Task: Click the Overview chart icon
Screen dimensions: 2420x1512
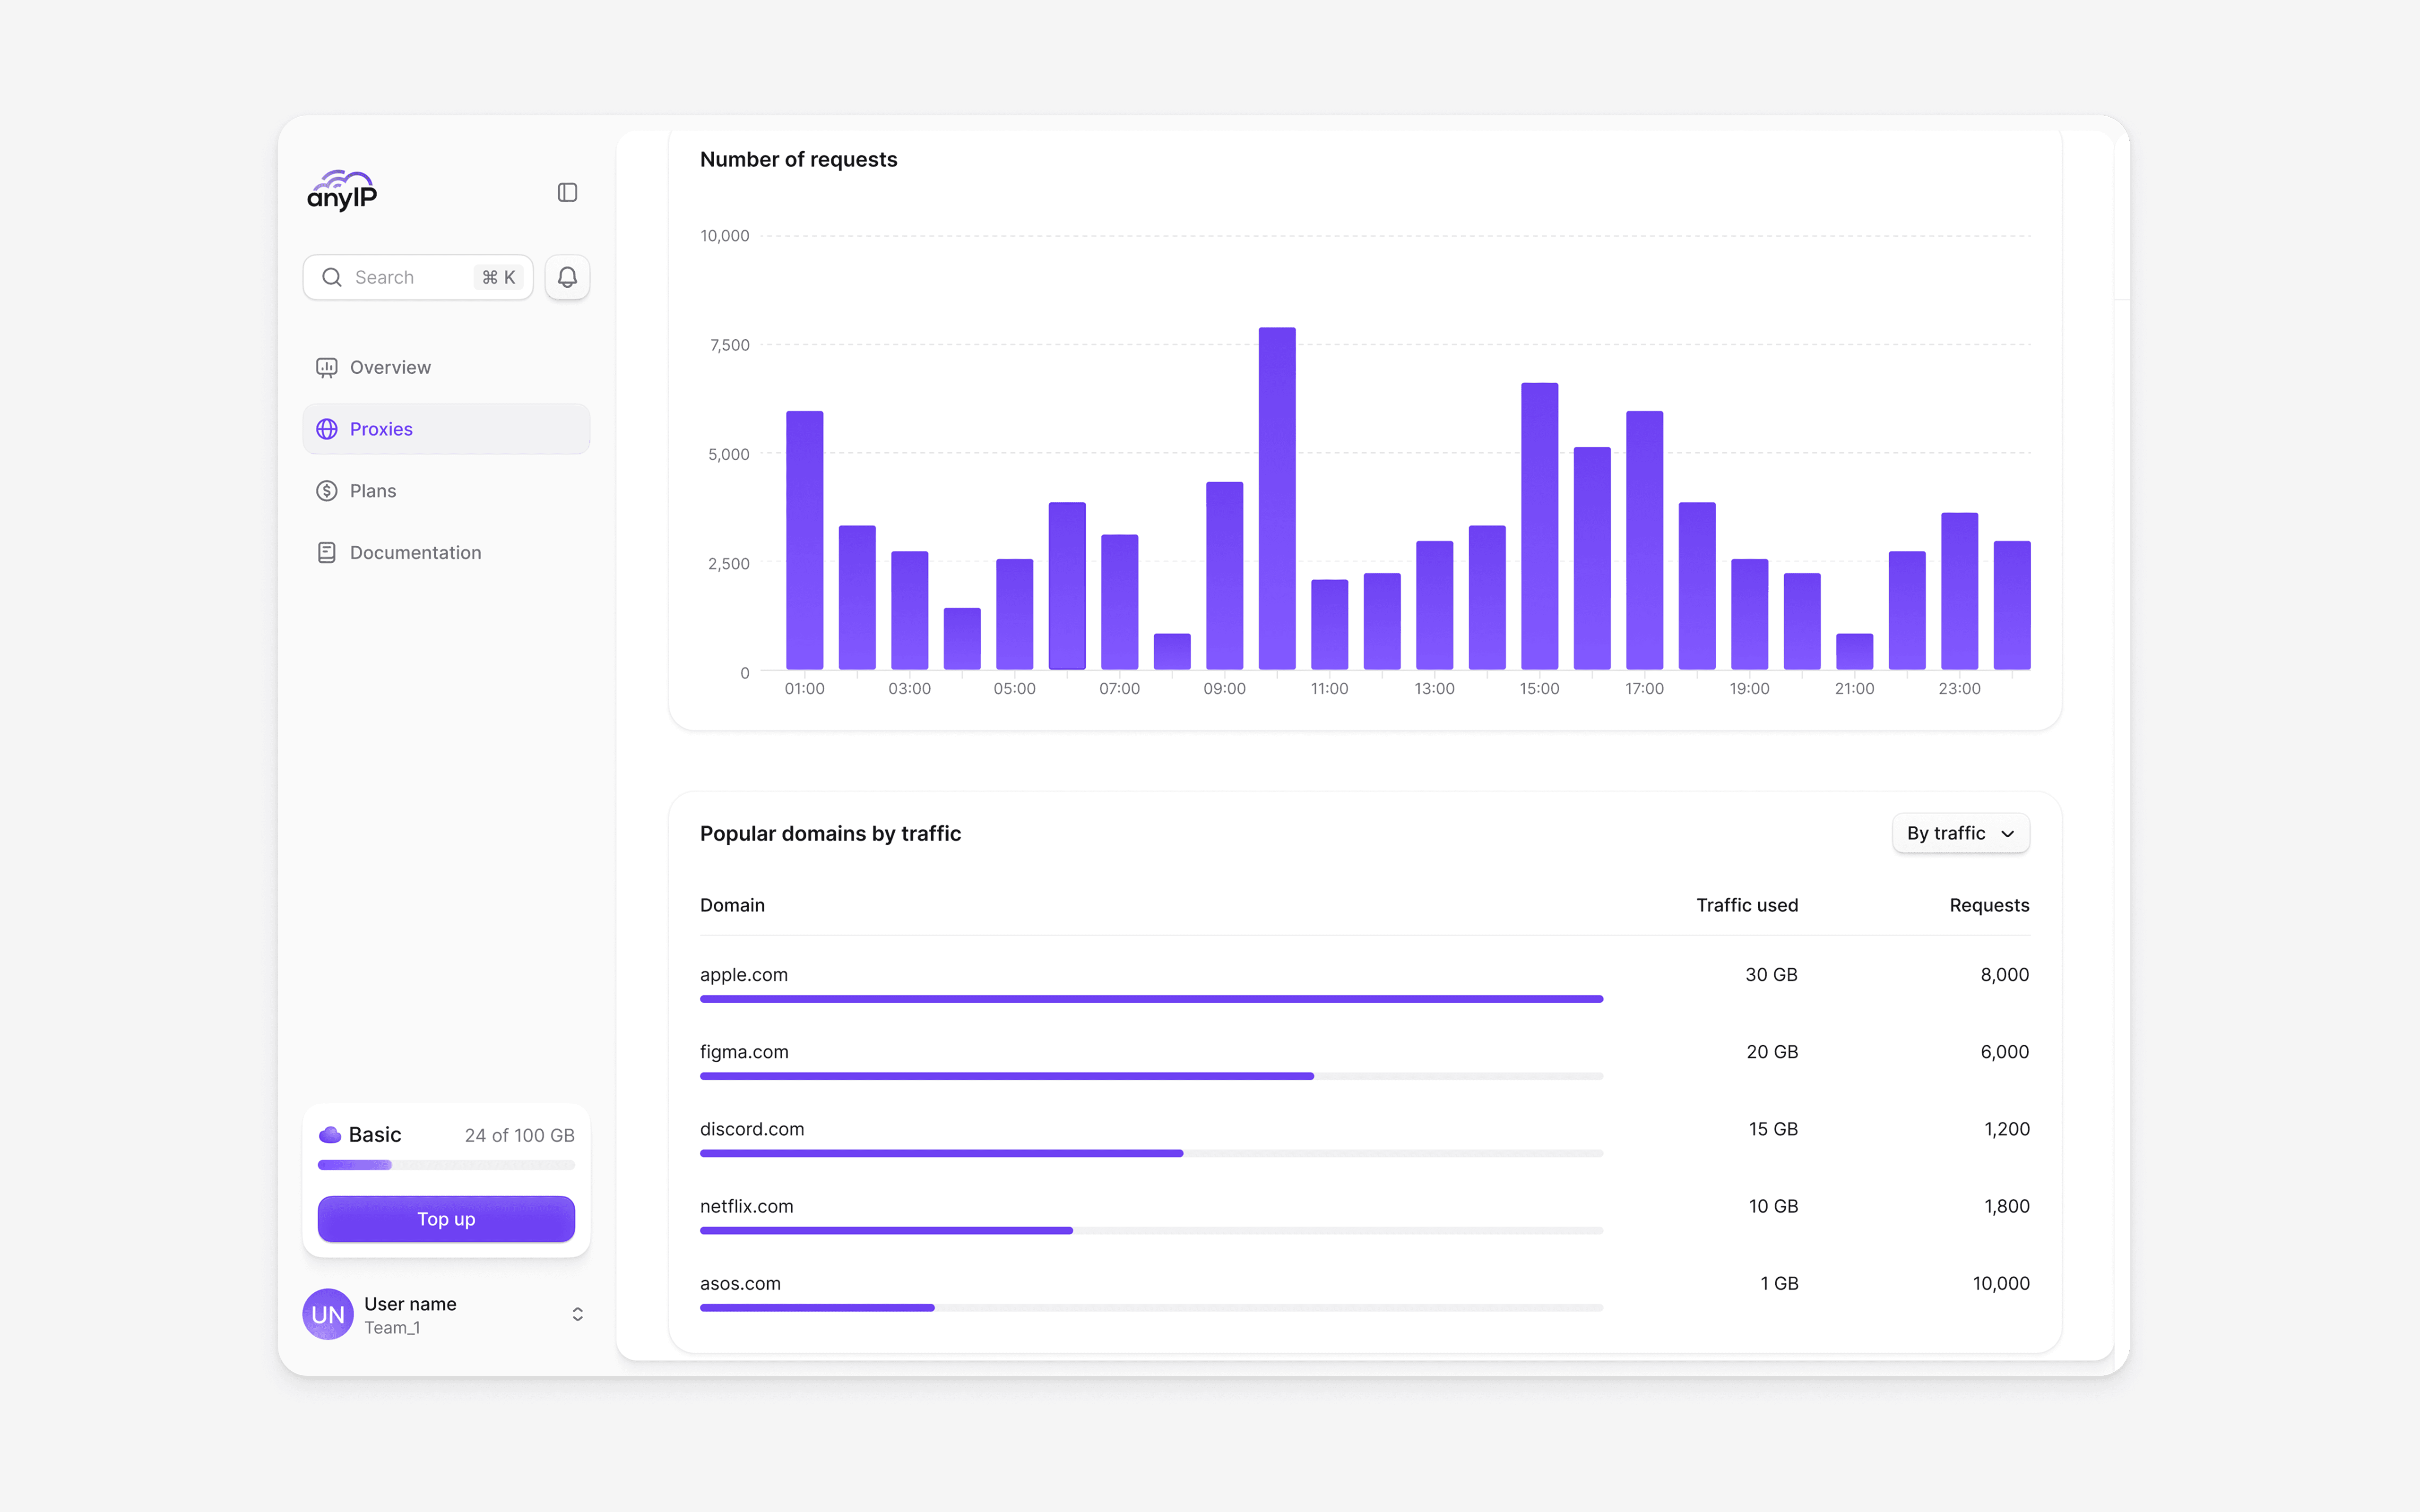Action: click(x=327, y=368)
